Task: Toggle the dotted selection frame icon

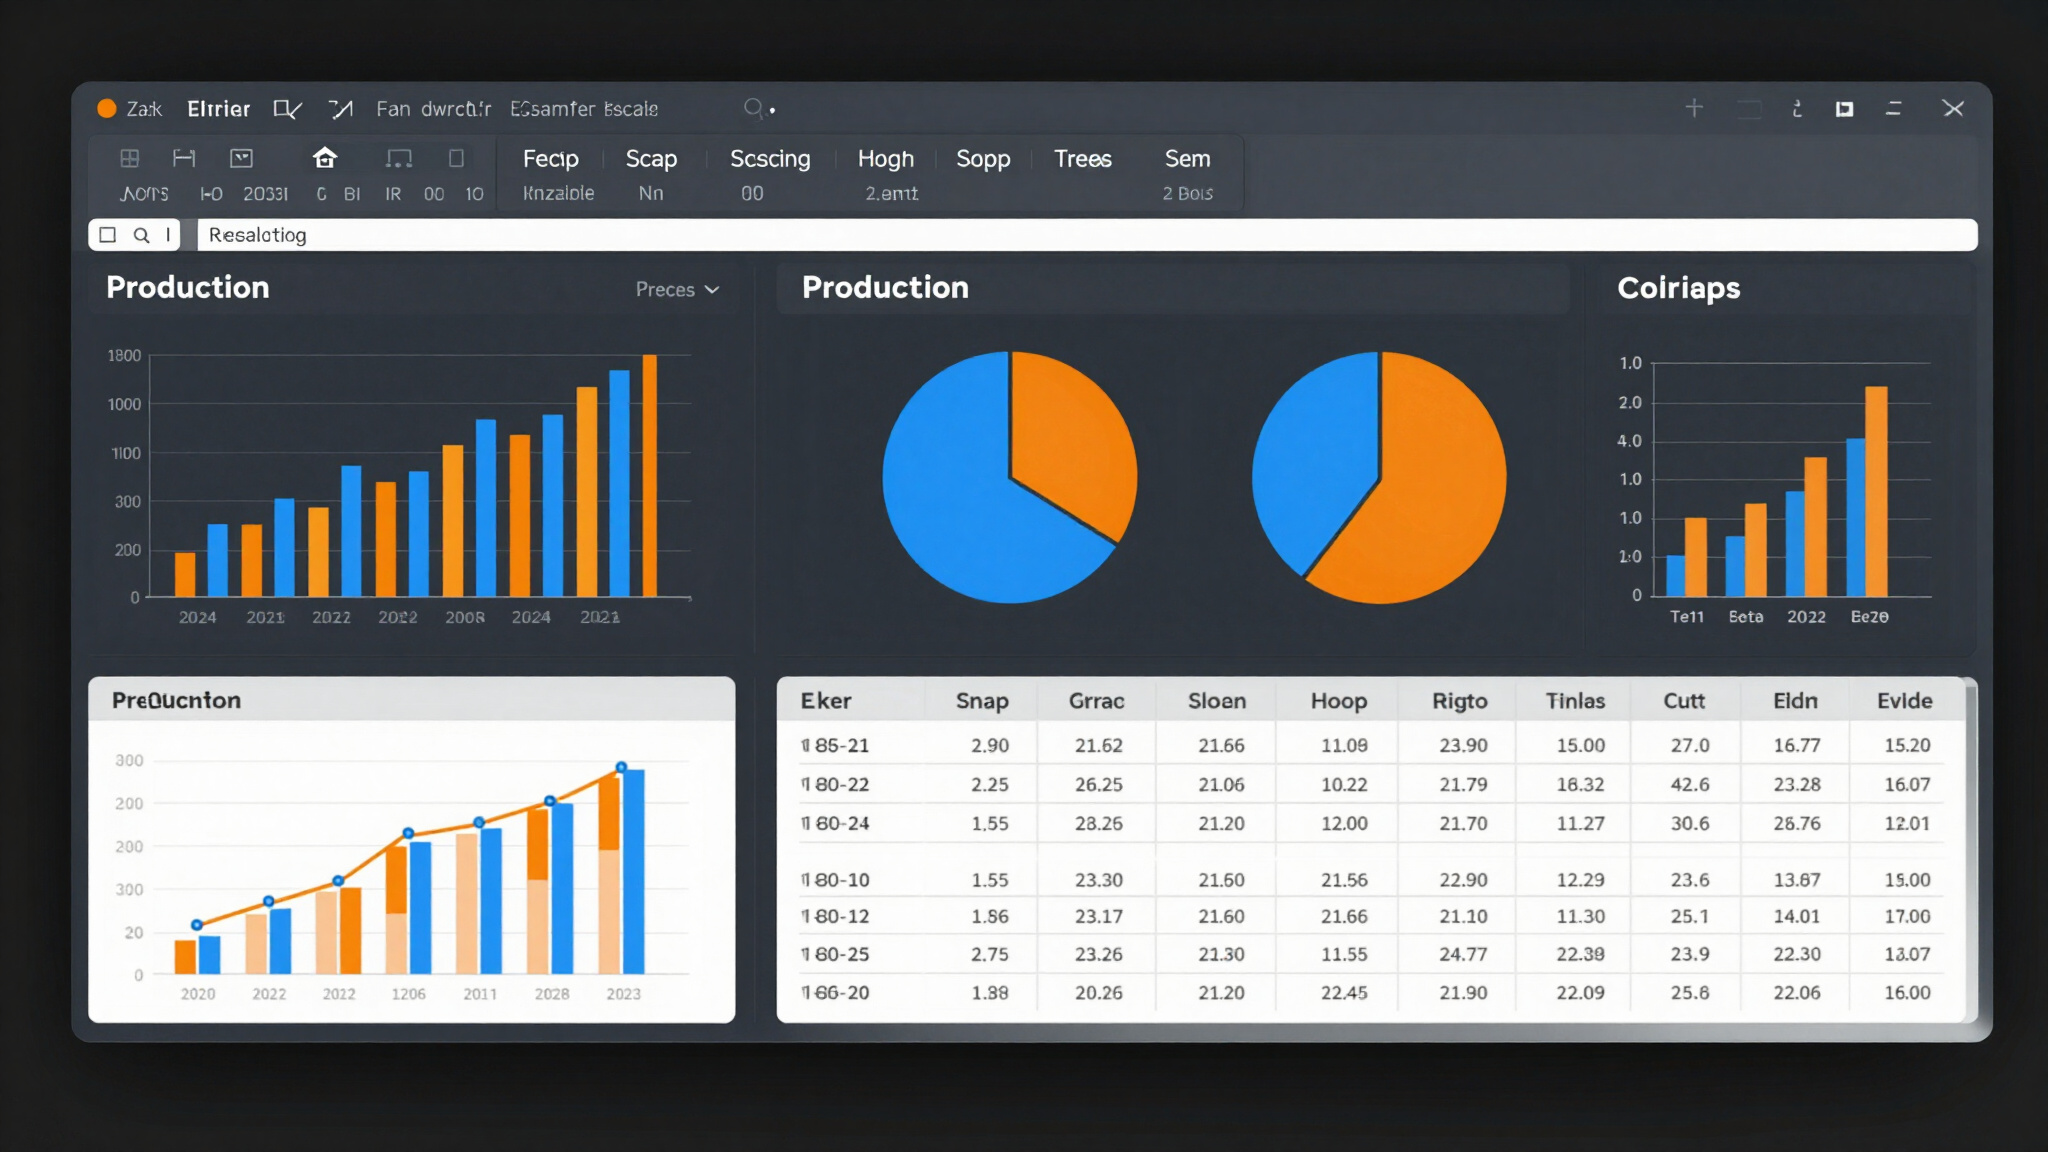Action: click(399, 158)
